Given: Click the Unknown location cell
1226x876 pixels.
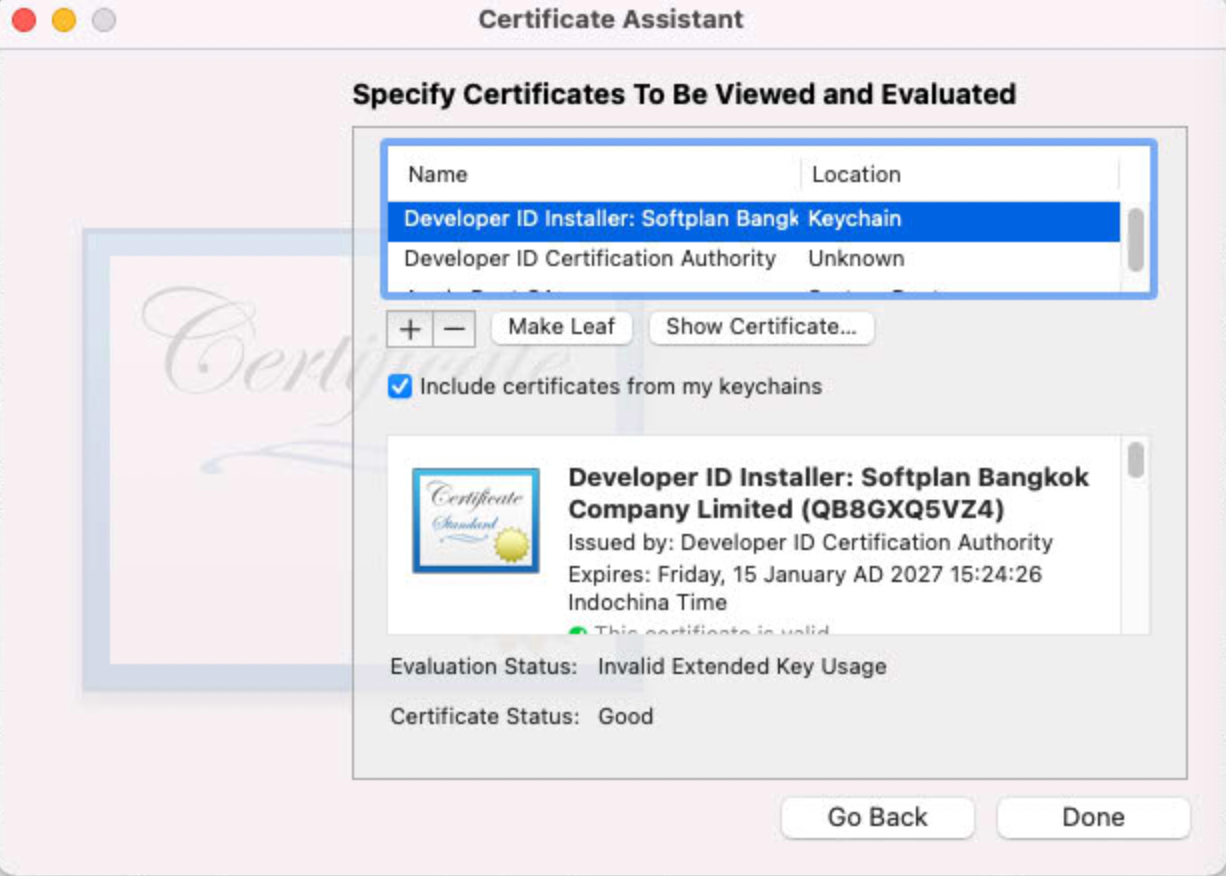Looking at the screenshot, I should click(x=856, y=259).
